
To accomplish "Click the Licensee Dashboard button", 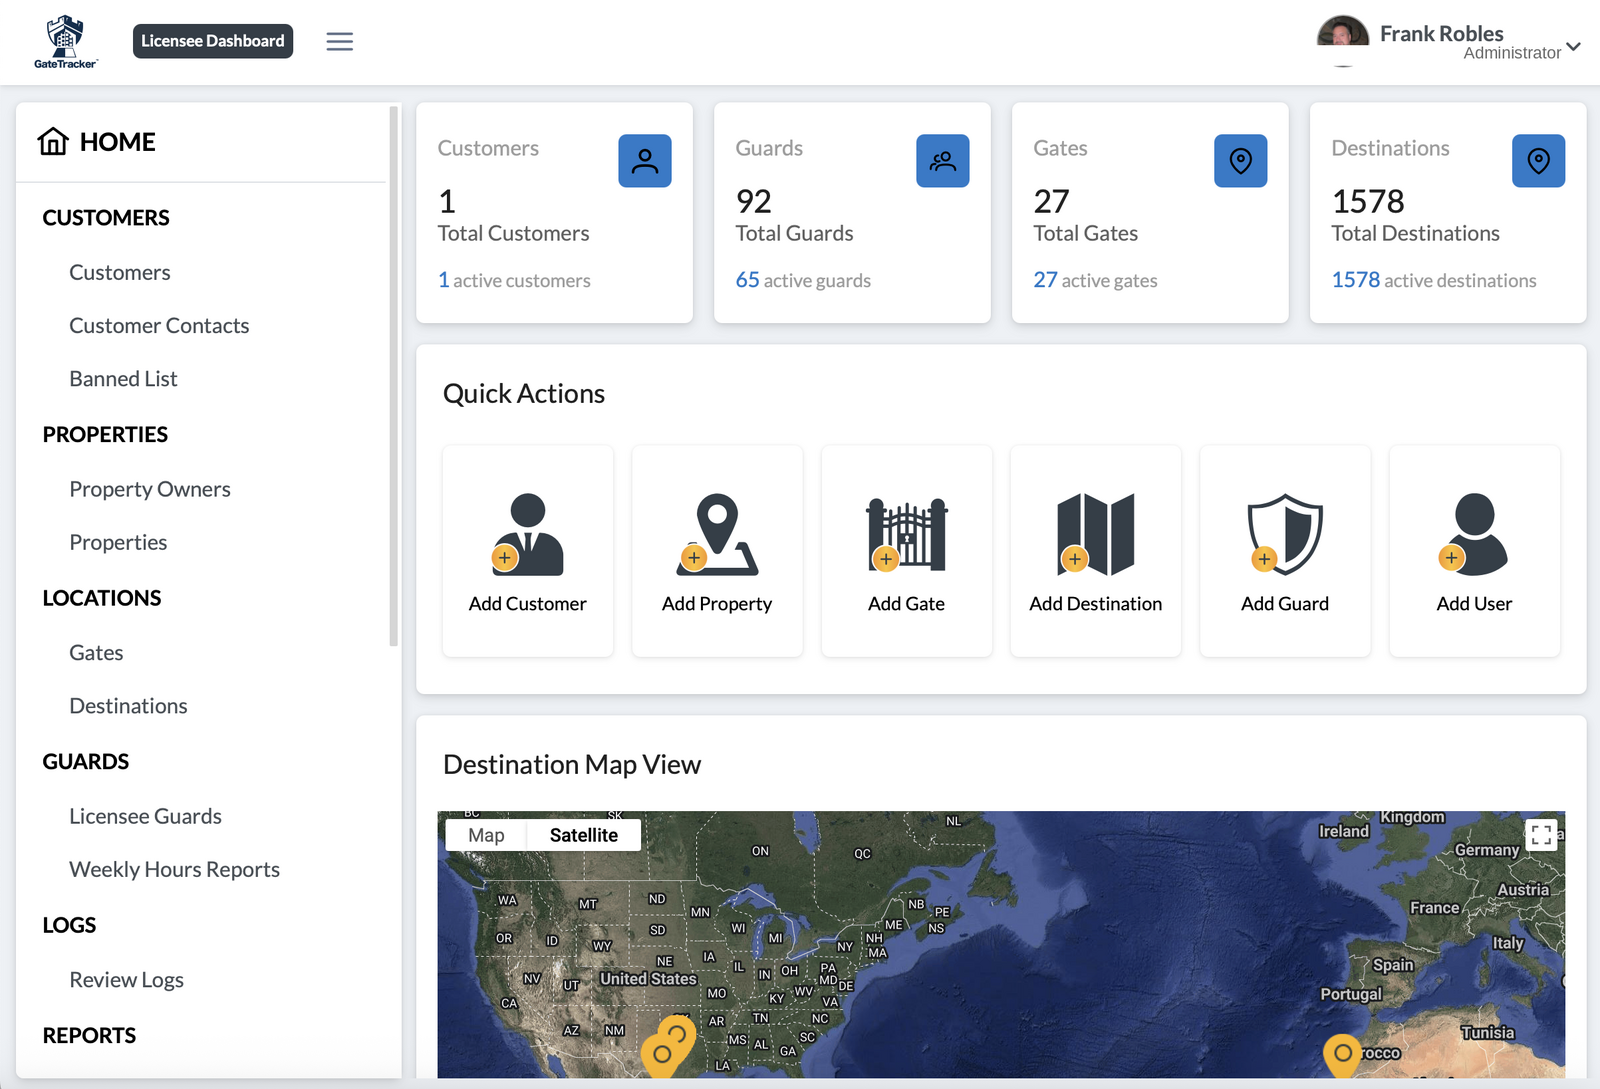I will tap(213, 41).
